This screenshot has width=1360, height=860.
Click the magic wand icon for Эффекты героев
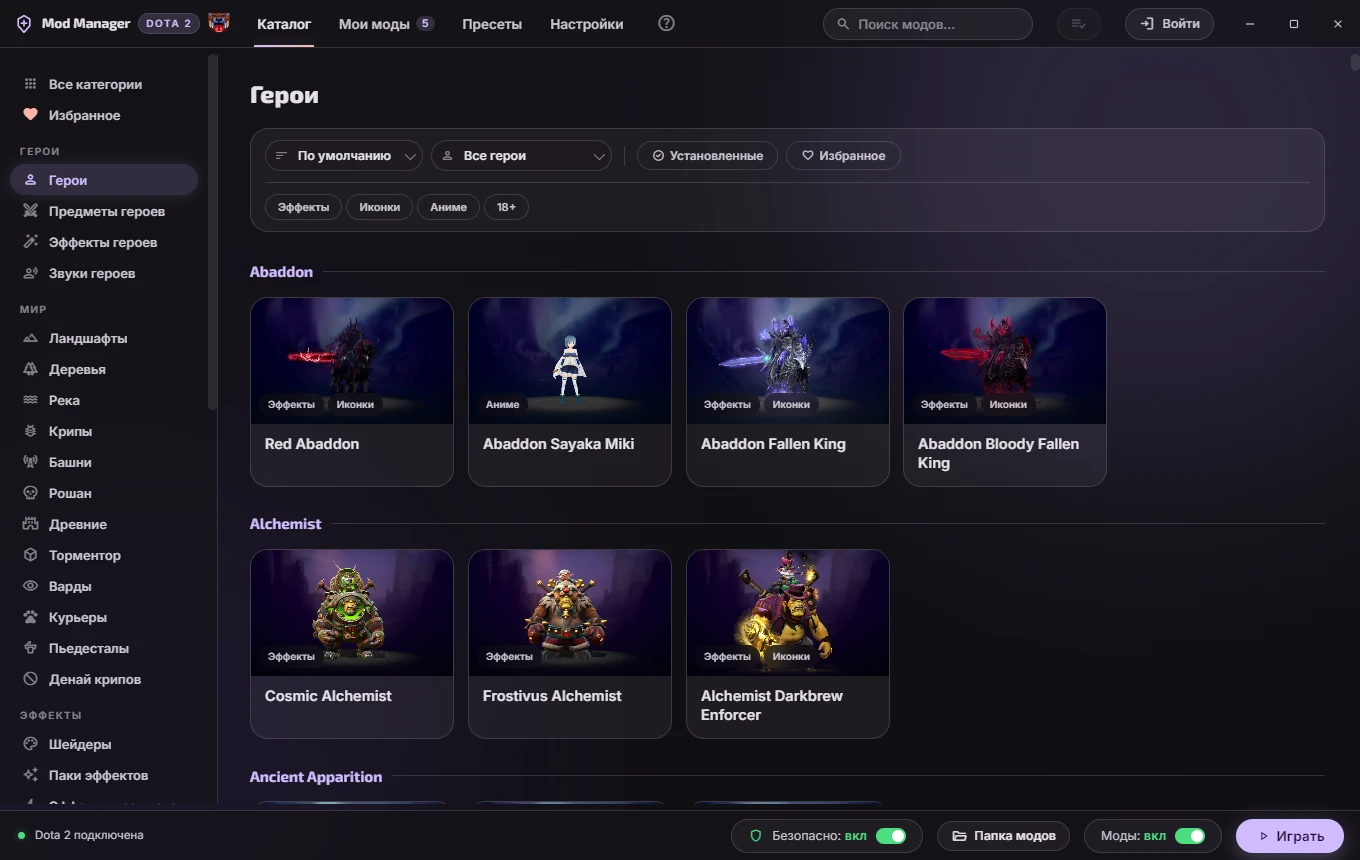(x=30, y=243)
